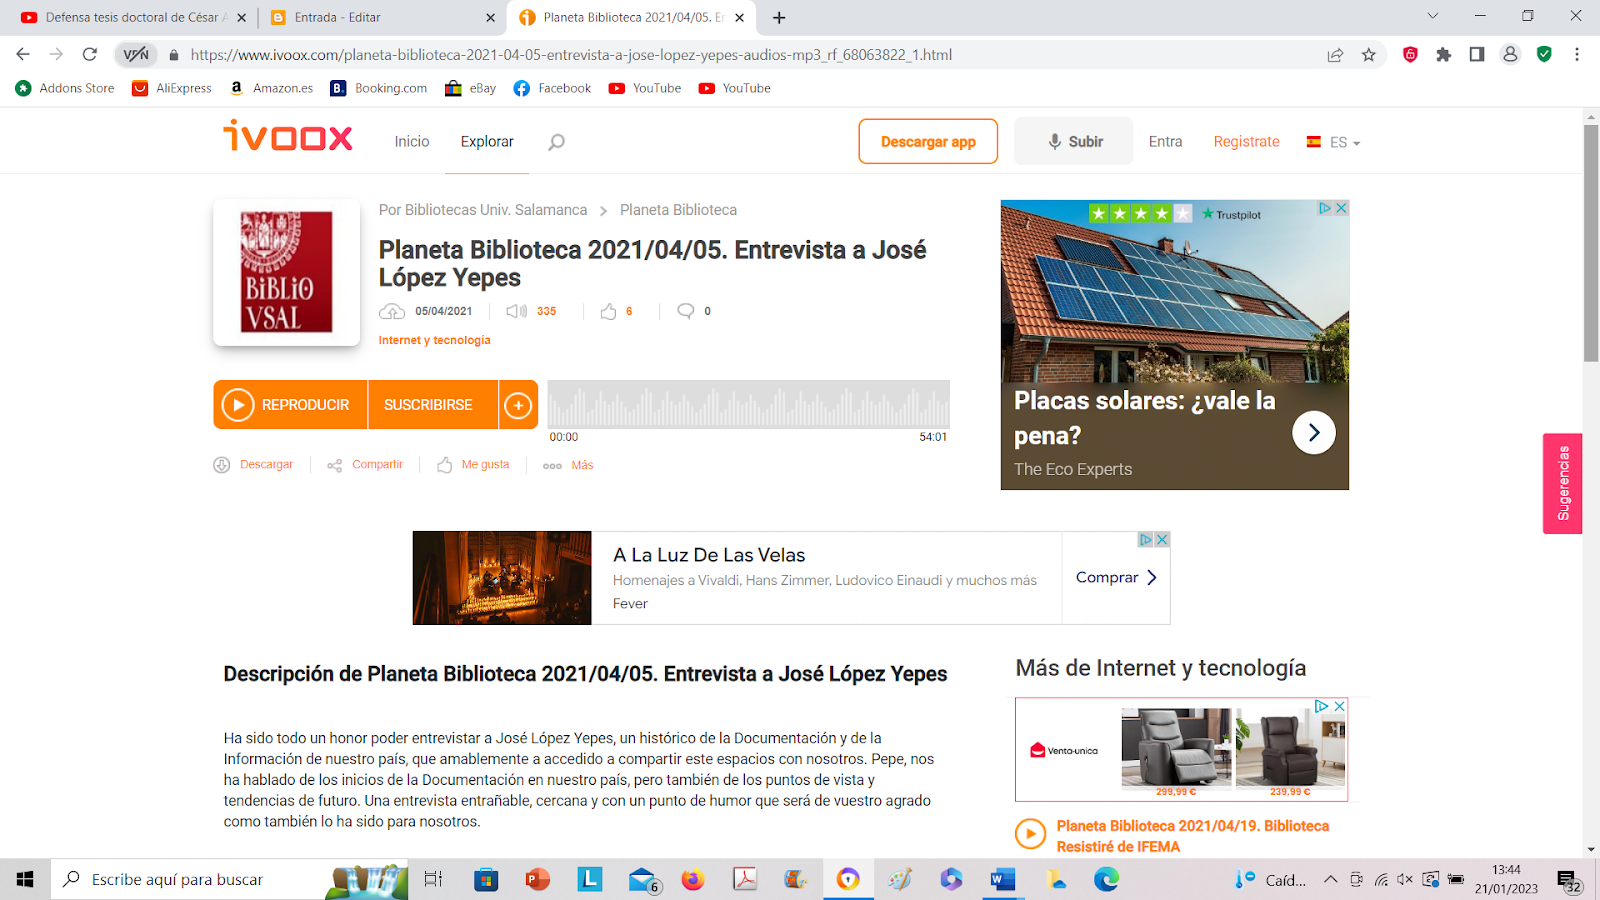Click the three-dots icon beside Más
This screenshot has width=1600, height=900.
click(552, 466)
